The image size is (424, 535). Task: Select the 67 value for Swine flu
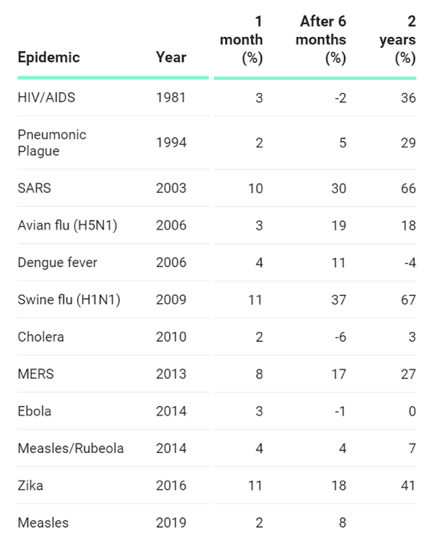click(408, 300)
